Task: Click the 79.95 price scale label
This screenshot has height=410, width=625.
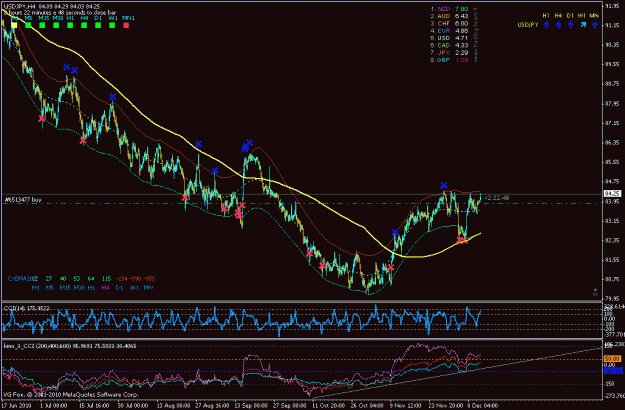Action: pyautogui.click(x=613, y=298)
